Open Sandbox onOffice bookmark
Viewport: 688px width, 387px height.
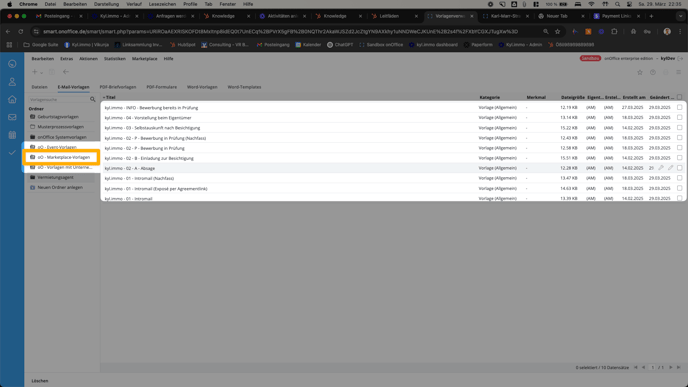coord(381,45)
